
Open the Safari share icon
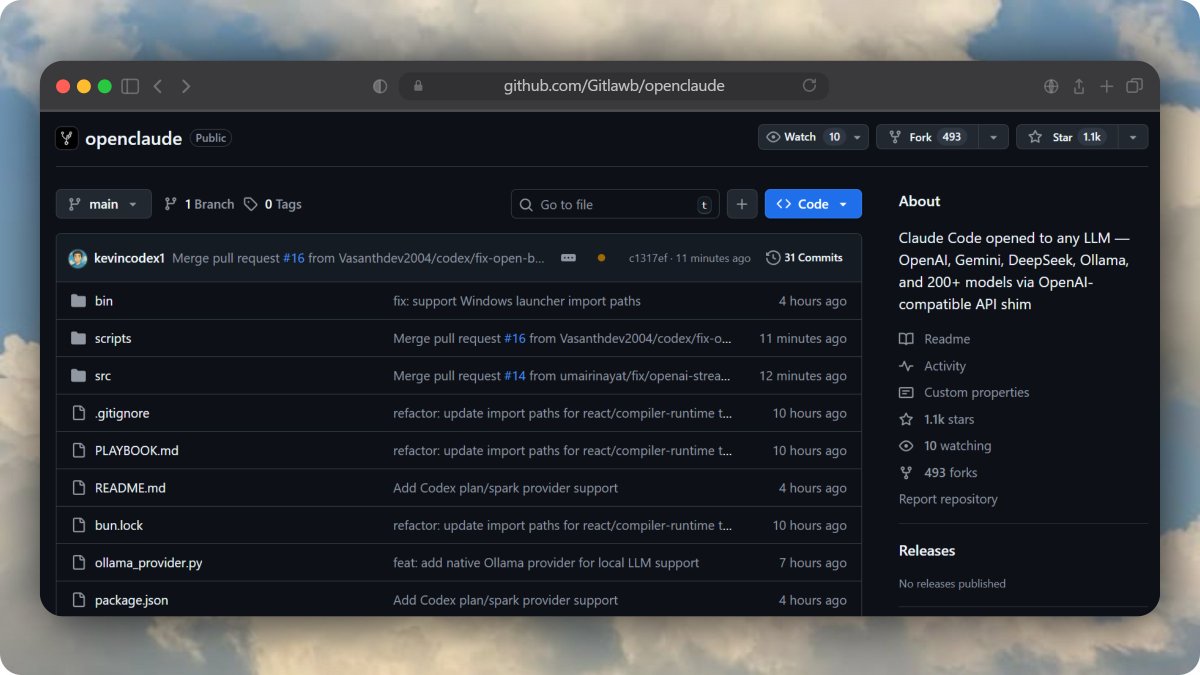1079,87
